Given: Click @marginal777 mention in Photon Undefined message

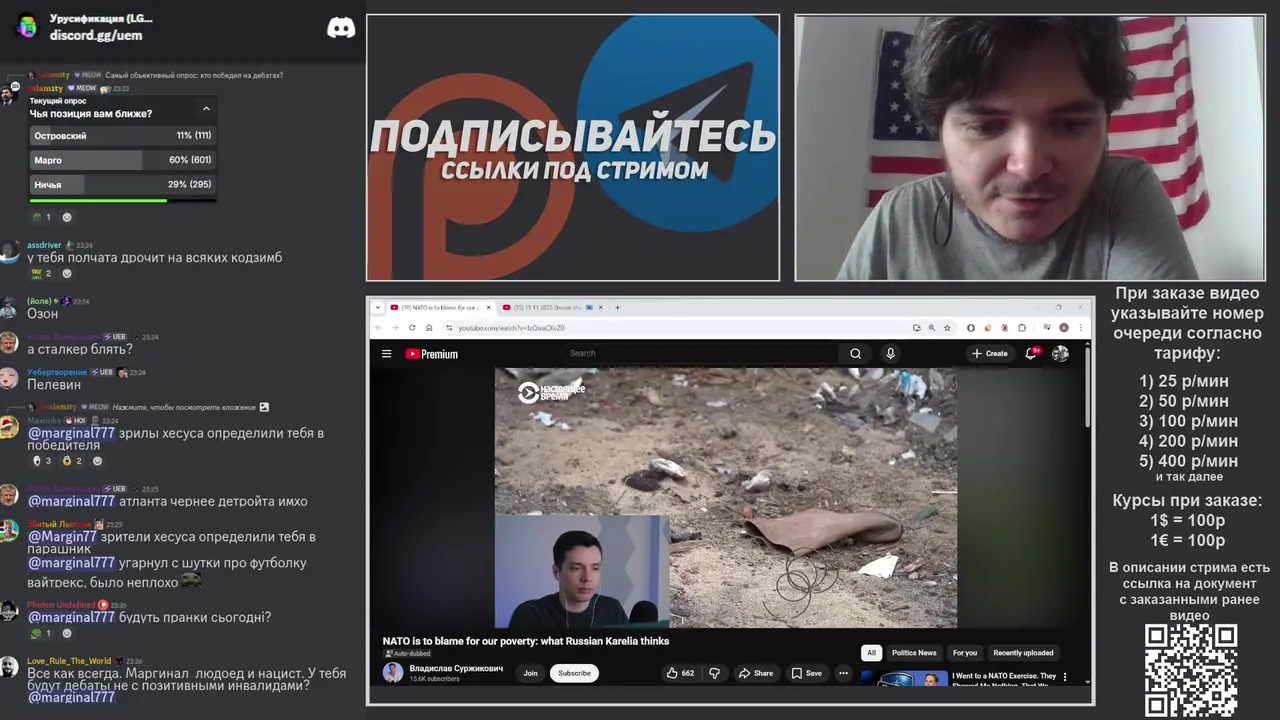Looking at the screenshot, I should point(71,617).
